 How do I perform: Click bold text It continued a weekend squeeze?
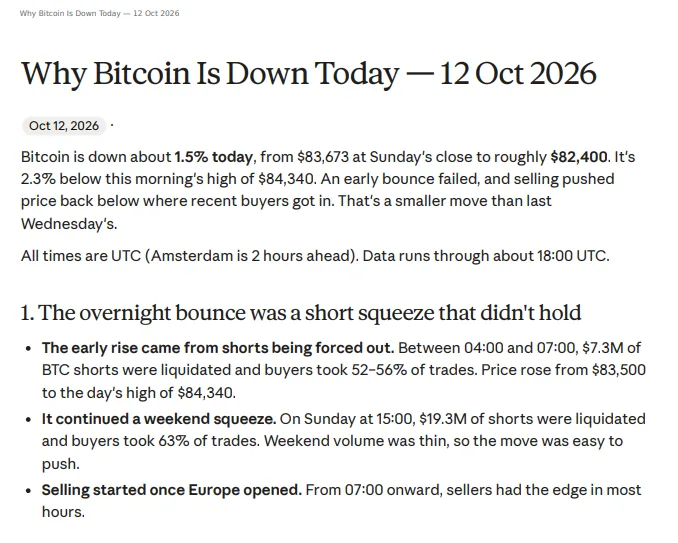coord(159,419)
